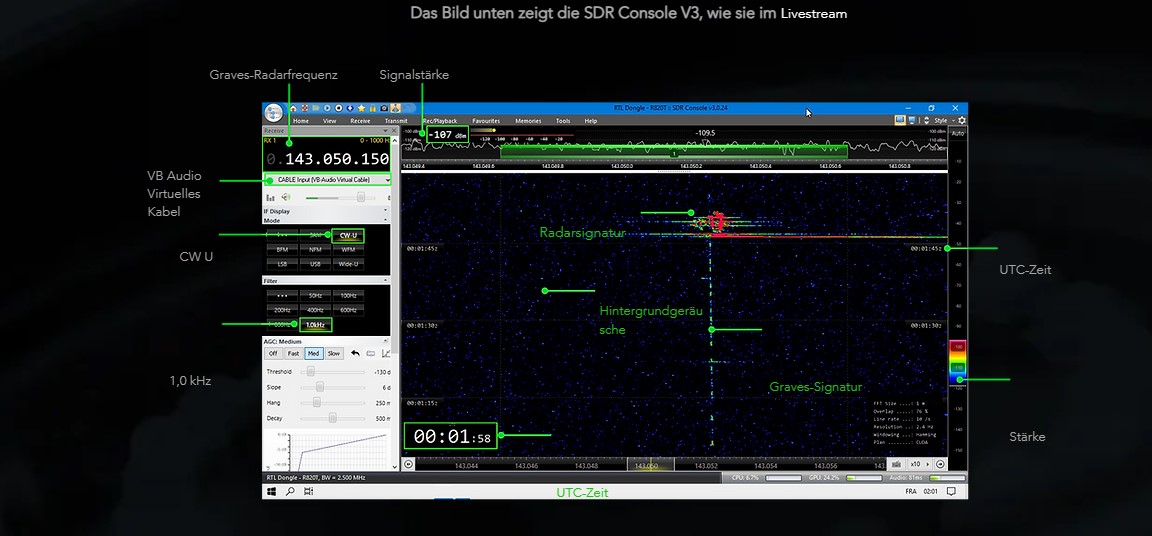Select USB mode

pyautogui.click(x=315, y=264)
